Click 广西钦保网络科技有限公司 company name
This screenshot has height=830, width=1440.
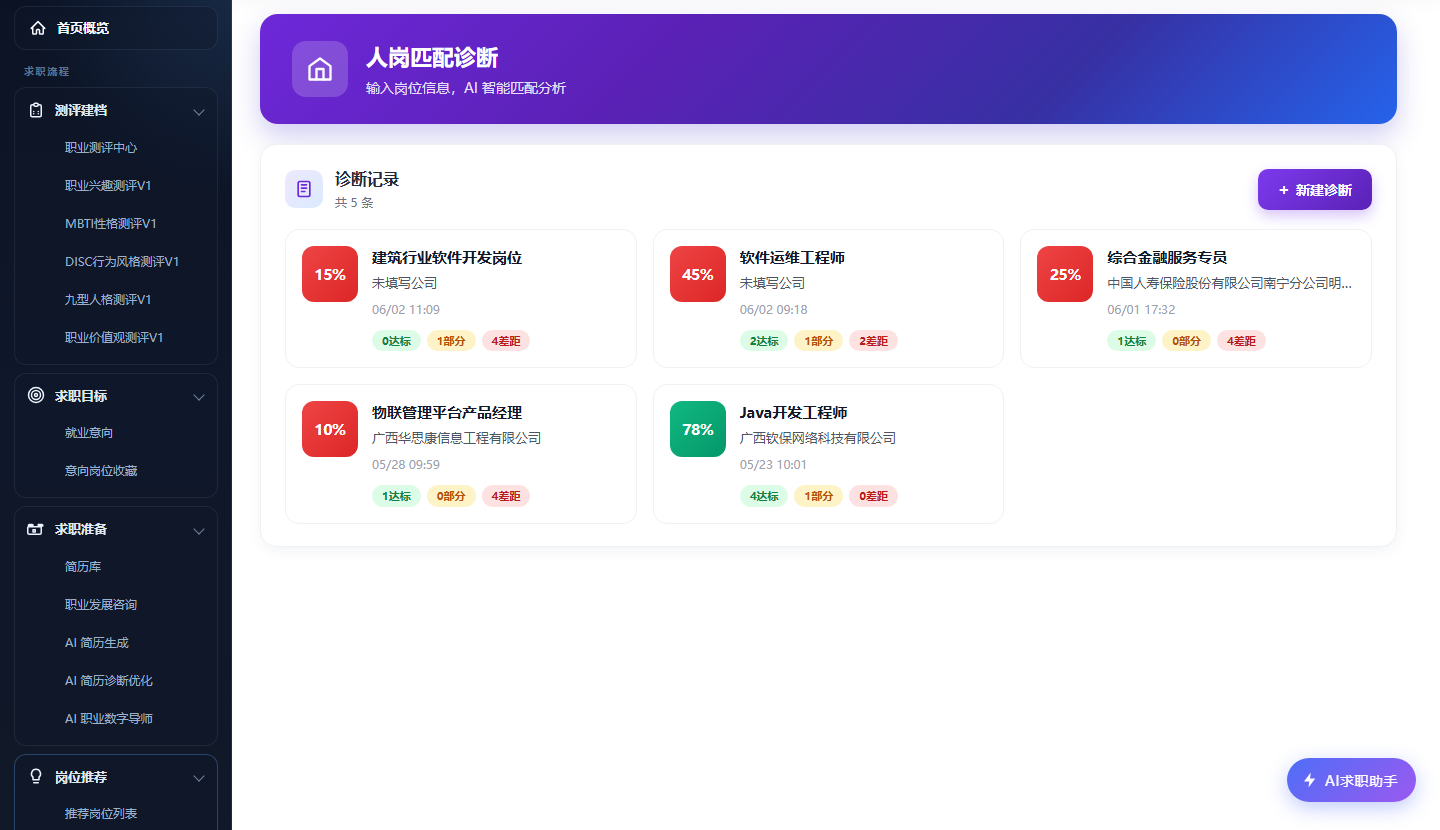(818, 438)
